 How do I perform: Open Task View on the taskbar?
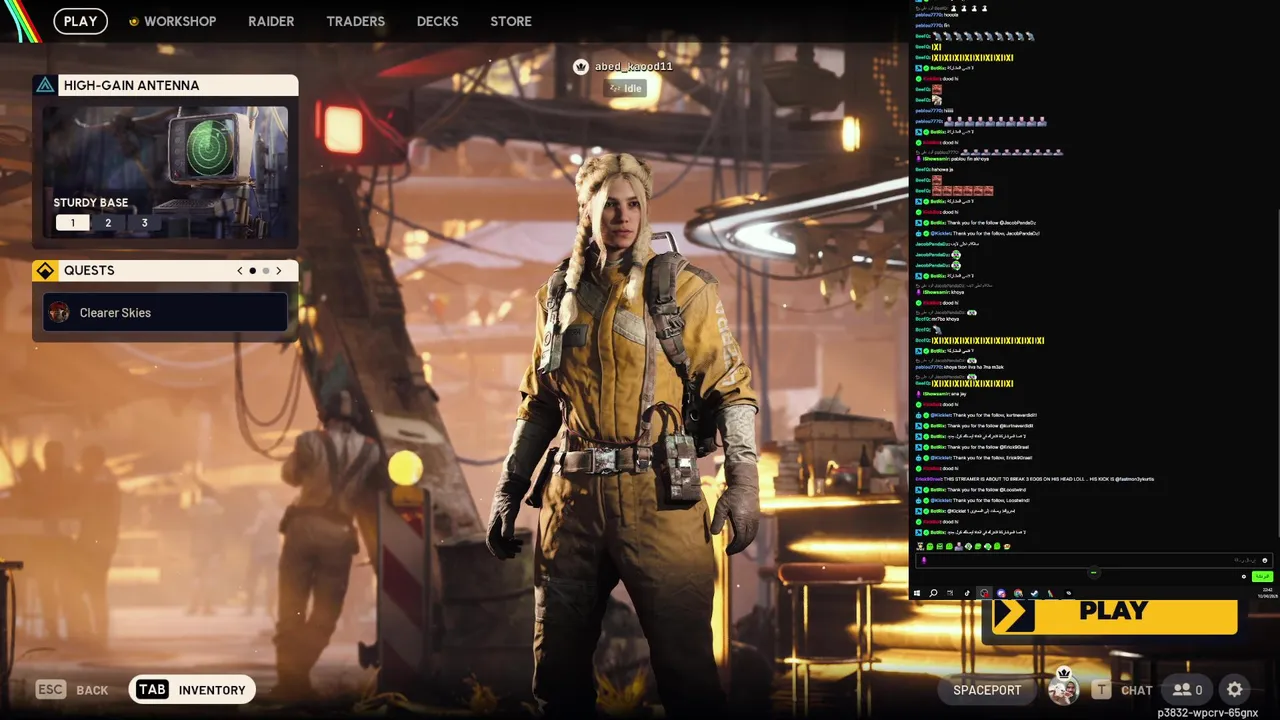[x=950, y=593]
